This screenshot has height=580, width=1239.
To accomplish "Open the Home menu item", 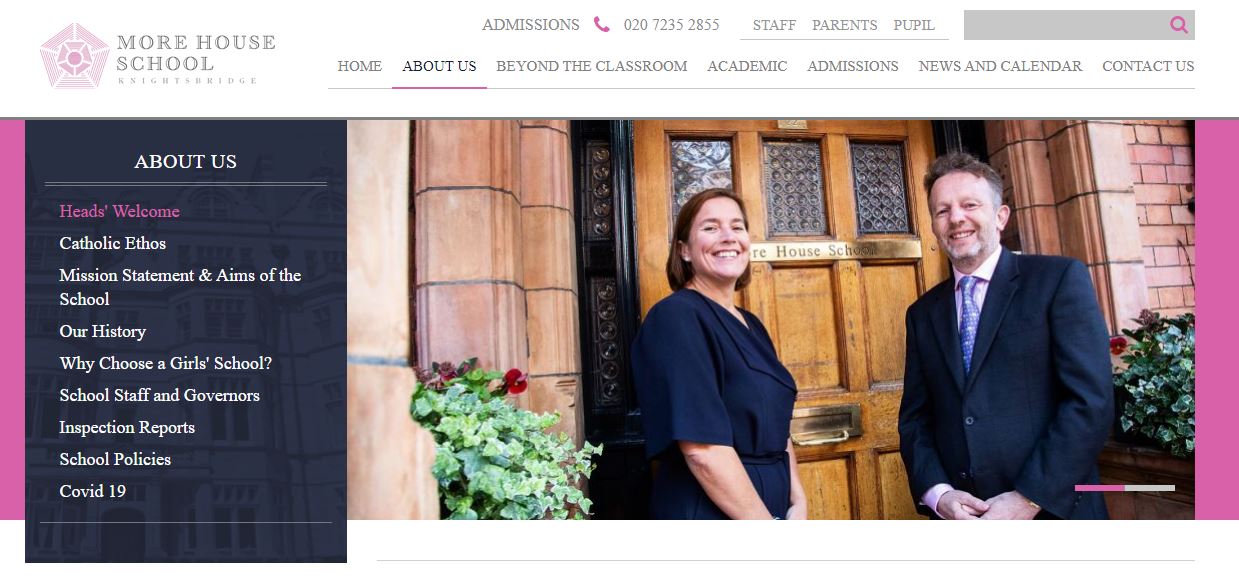I will (360, 66).
